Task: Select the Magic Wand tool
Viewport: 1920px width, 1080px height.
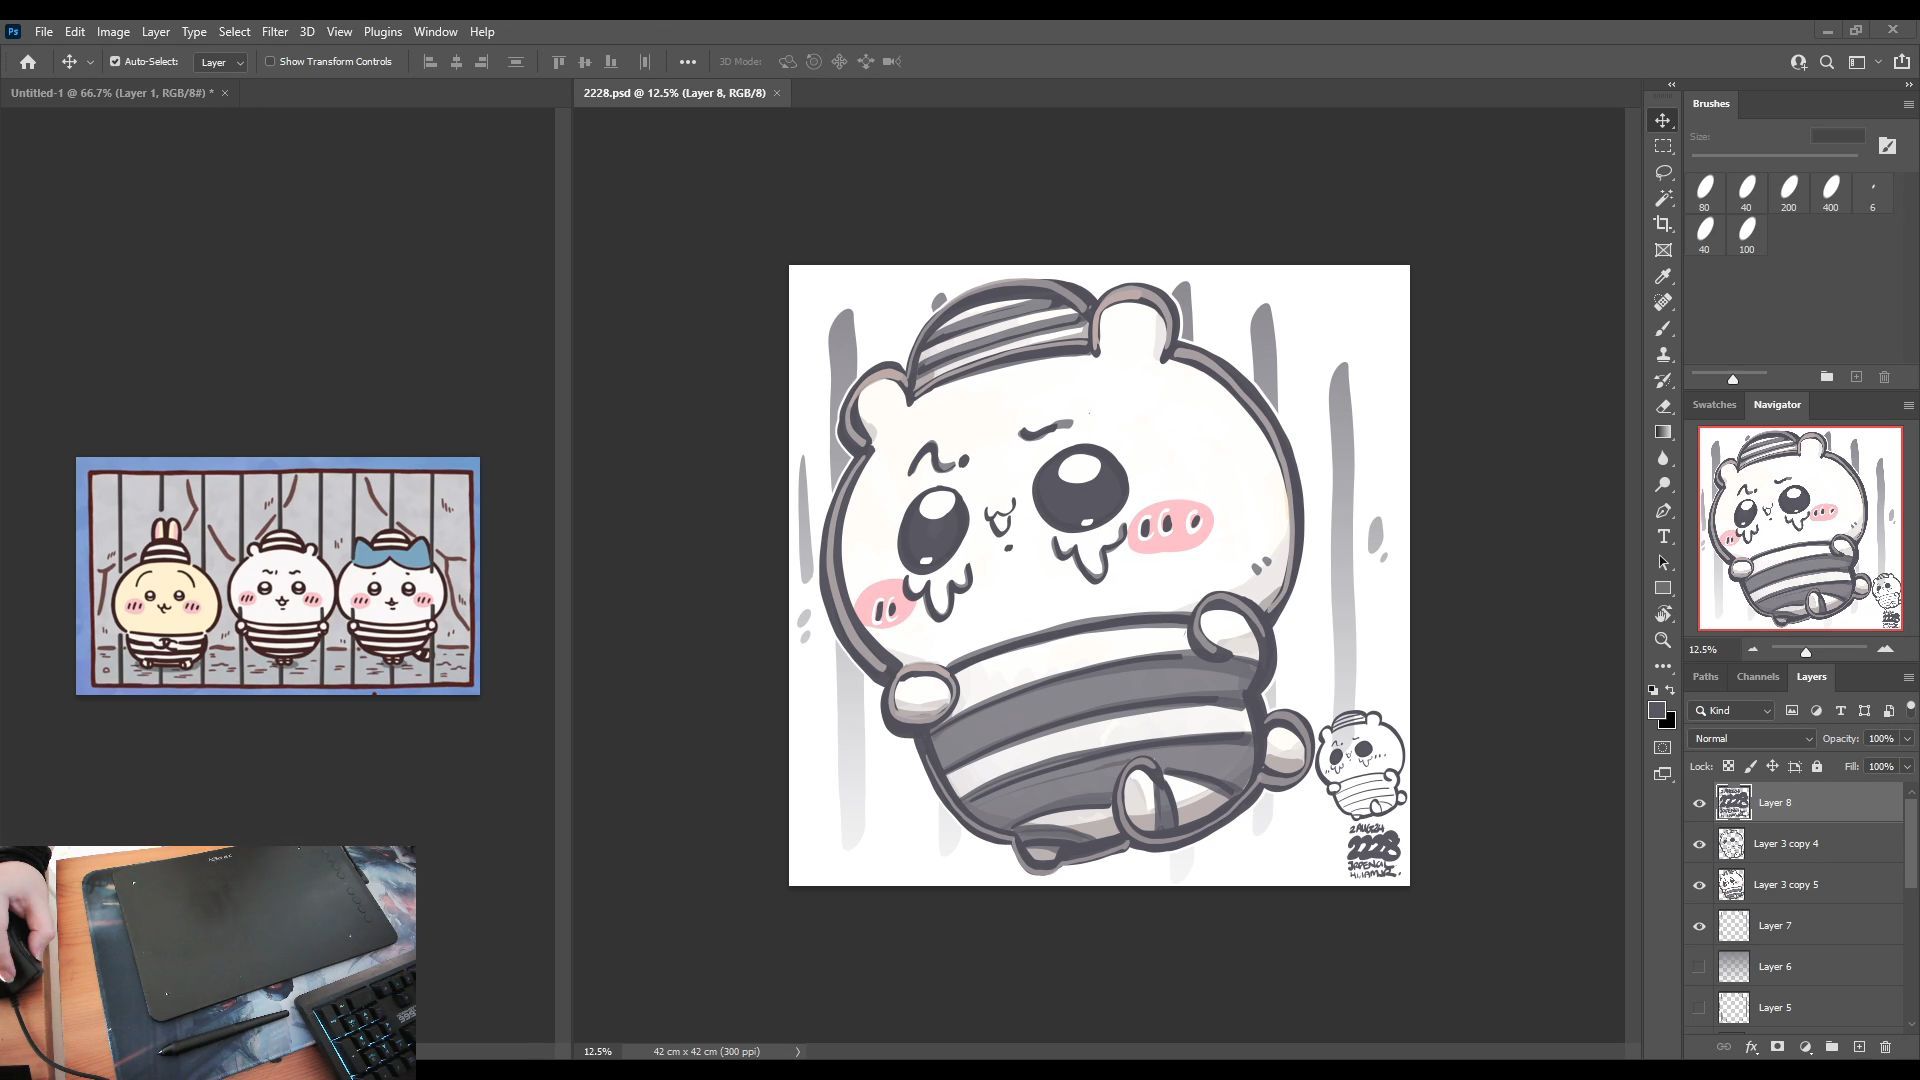Action: tap(1663, 198)
